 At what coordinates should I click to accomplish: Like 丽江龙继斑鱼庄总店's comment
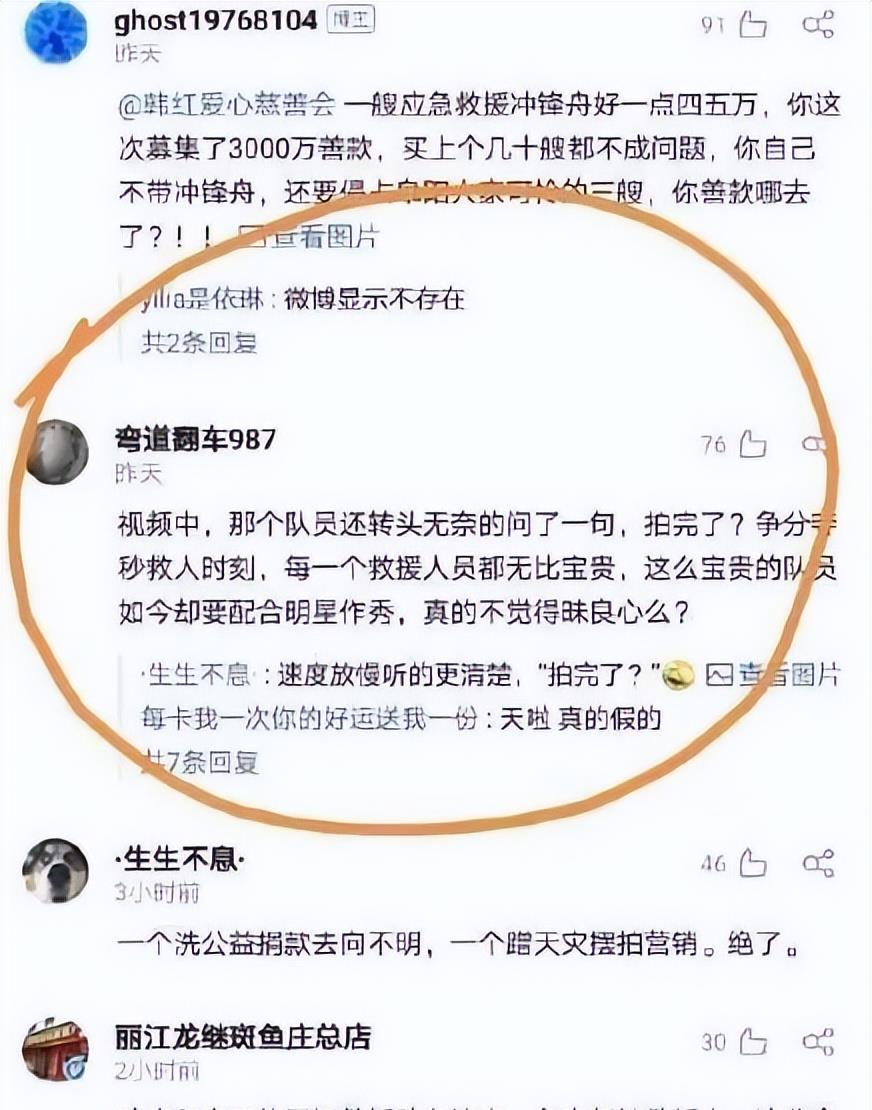[x=753, y=1042]
